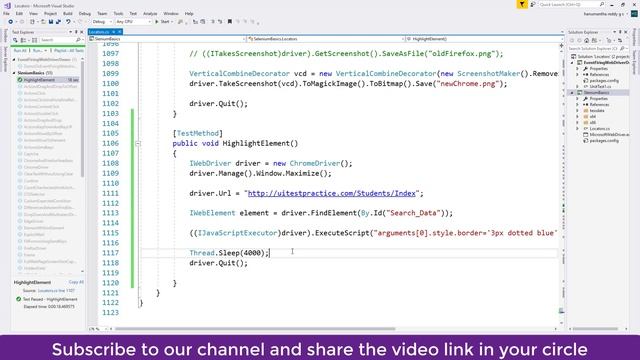The image size is (640, 360).
Task: Open the Any CPU platform dropdown
Action: (133, 22)
